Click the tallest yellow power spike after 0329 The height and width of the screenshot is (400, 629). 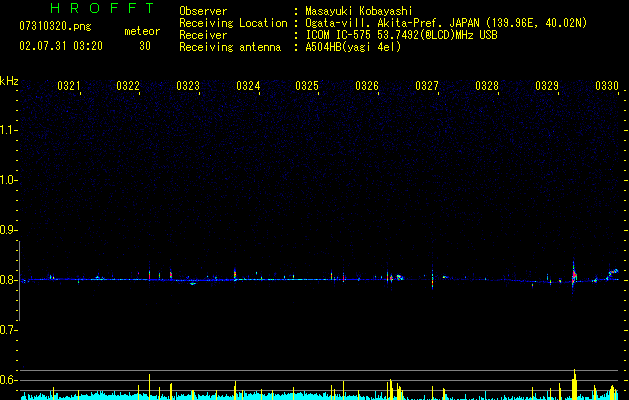[x=574, y=384]
